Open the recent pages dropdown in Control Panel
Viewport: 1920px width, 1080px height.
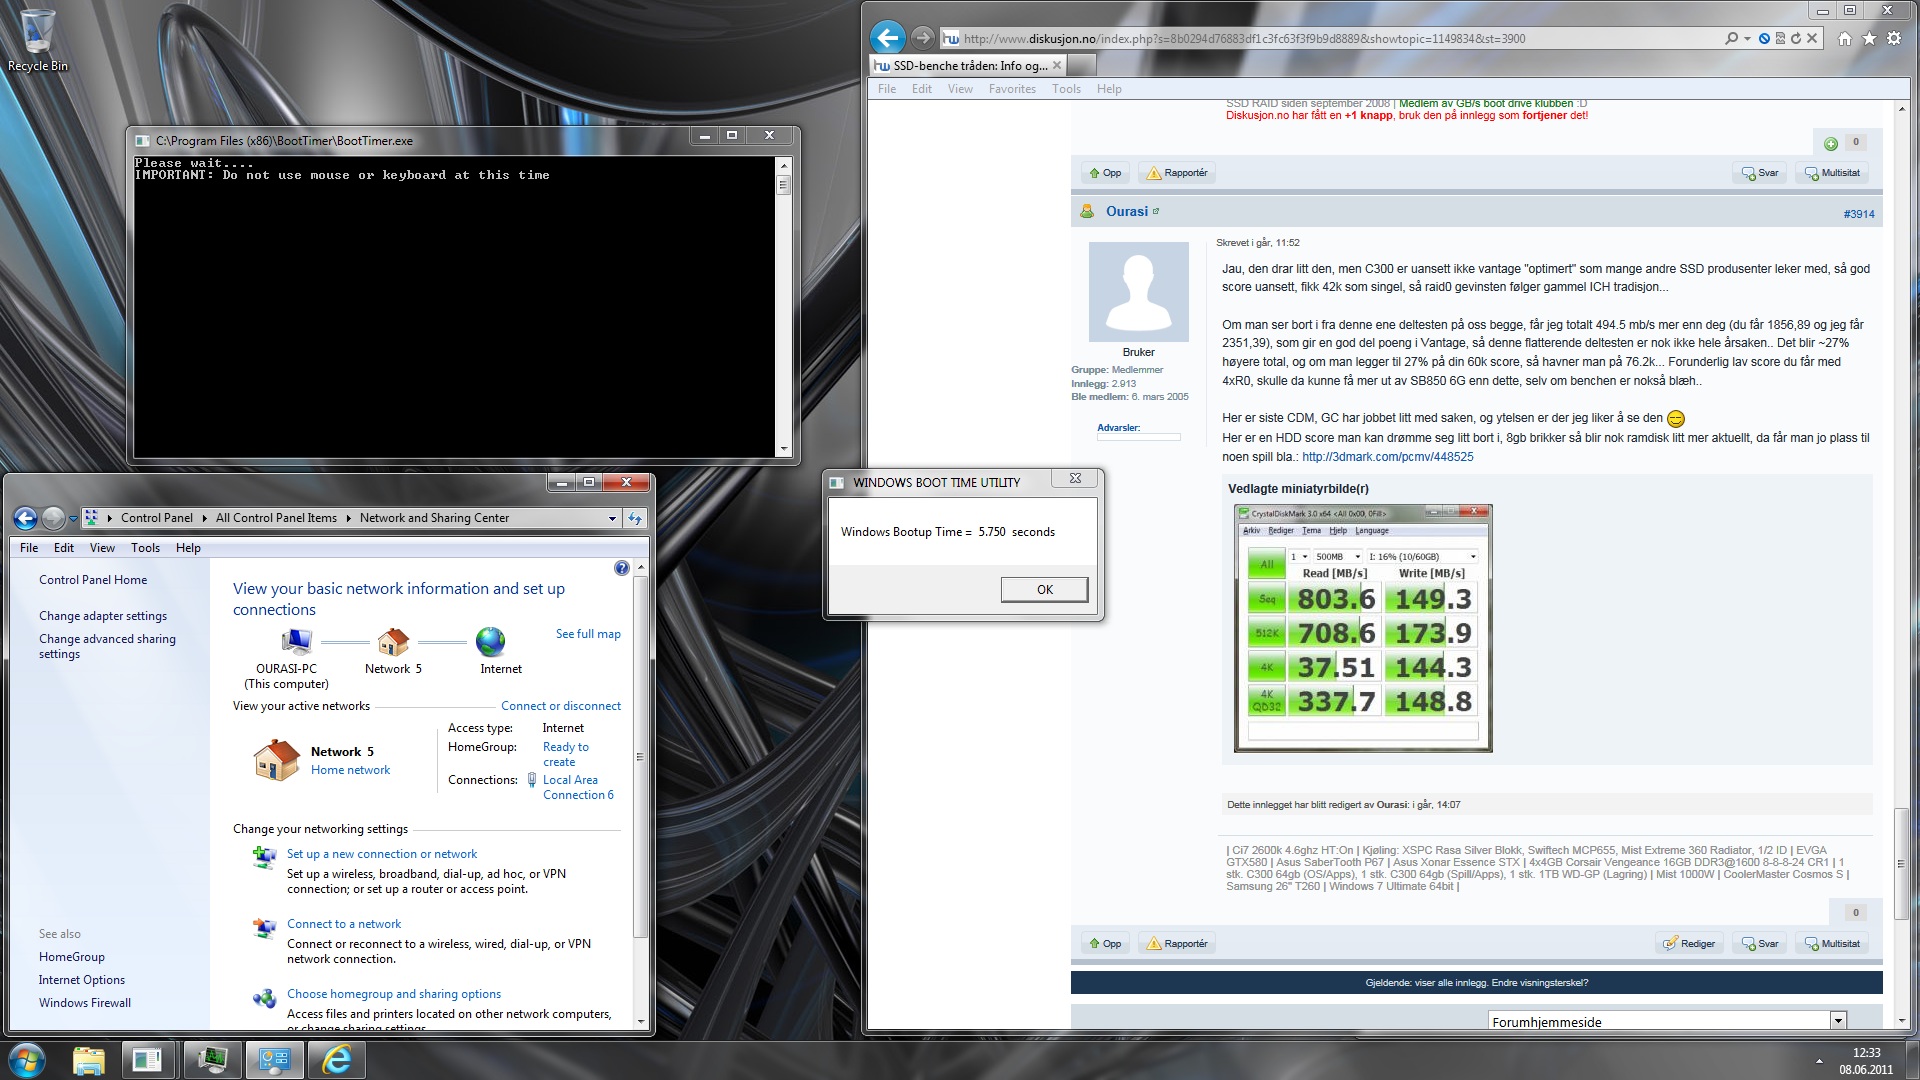coord(72,519)
